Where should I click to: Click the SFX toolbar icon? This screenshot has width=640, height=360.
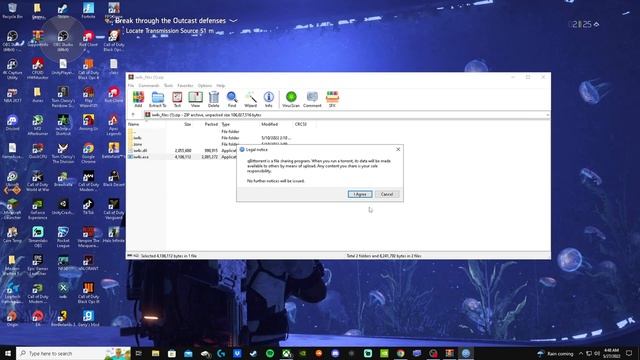coord(332,99)
